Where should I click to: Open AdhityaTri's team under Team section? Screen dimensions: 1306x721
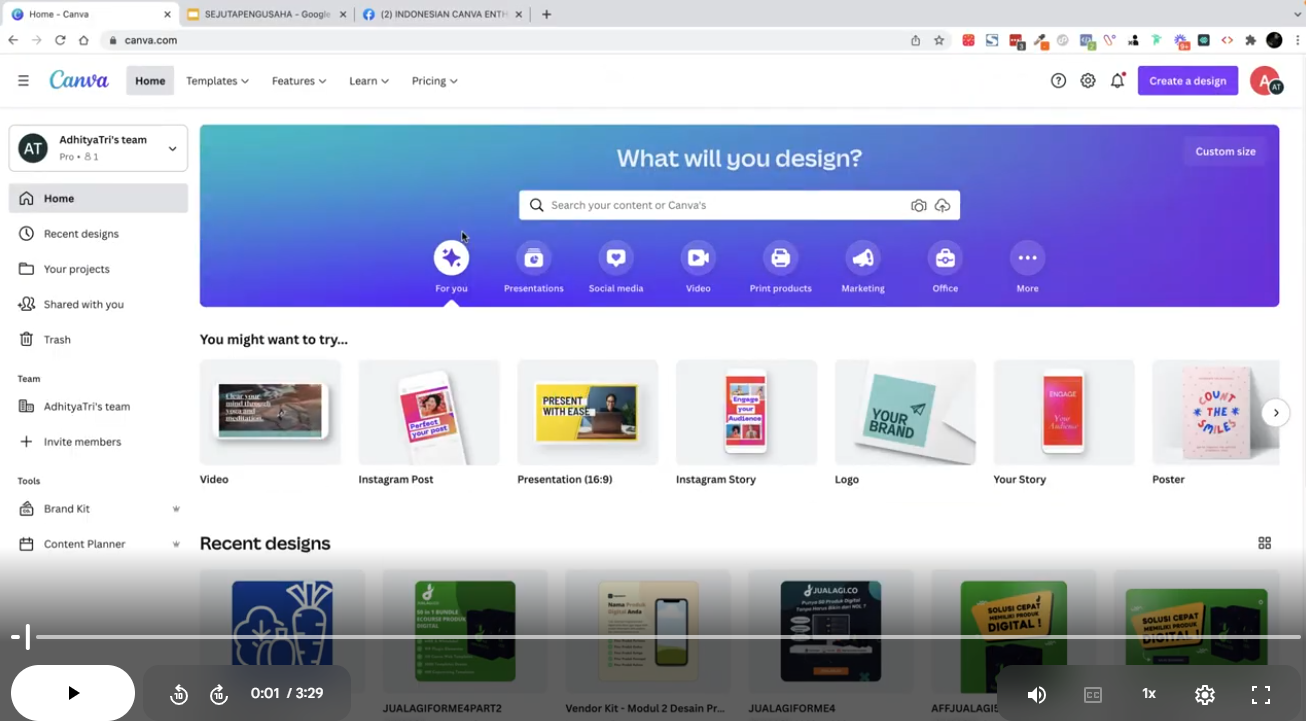point(98,407)
